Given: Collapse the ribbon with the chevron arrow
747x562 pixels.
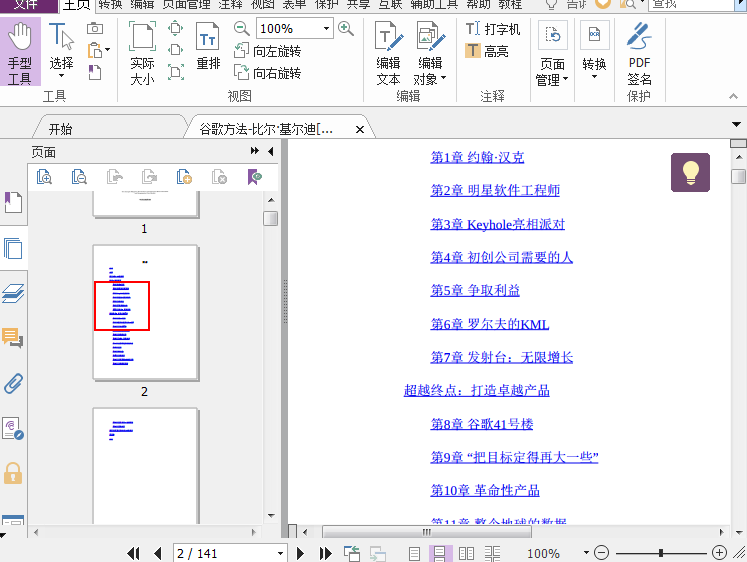Looking at the screenshot, I should pos(733,97).
